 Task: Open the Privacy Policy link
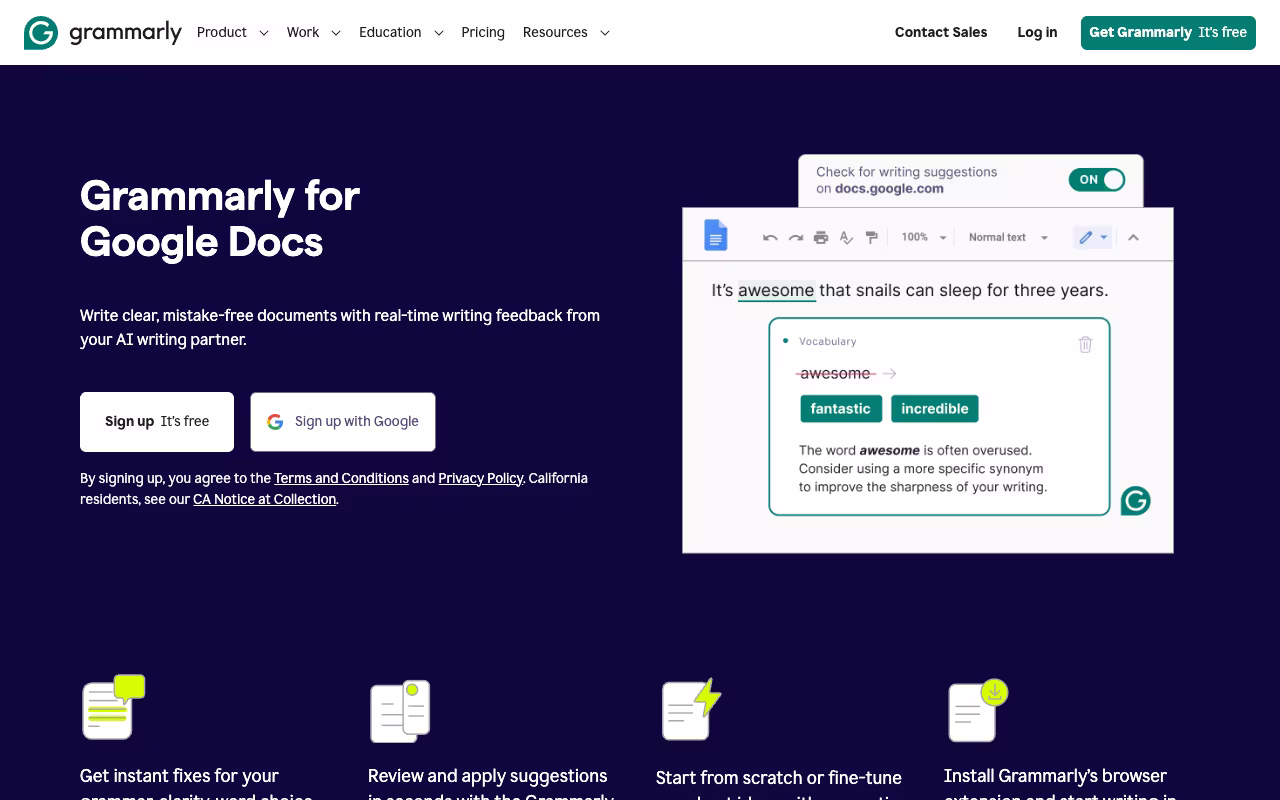click(x=481, y=478)
